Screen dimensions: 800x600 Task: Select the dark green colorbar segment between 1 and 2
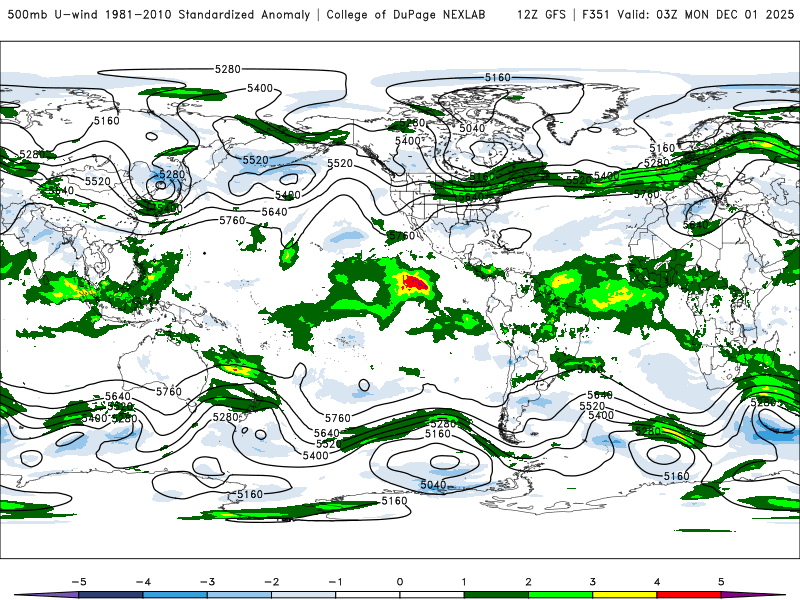[496, 595]
